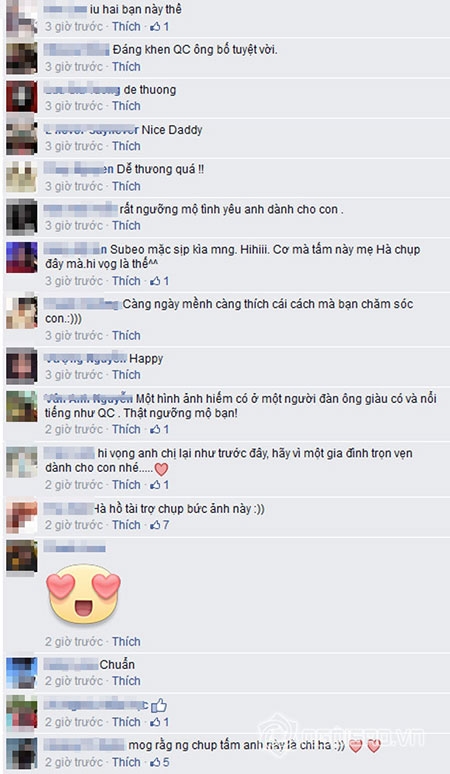This screenshot has width=450, height=774.
Task: View 7 likes on 'Hà hồ tài trợ' comment
Action: [159, 525]
